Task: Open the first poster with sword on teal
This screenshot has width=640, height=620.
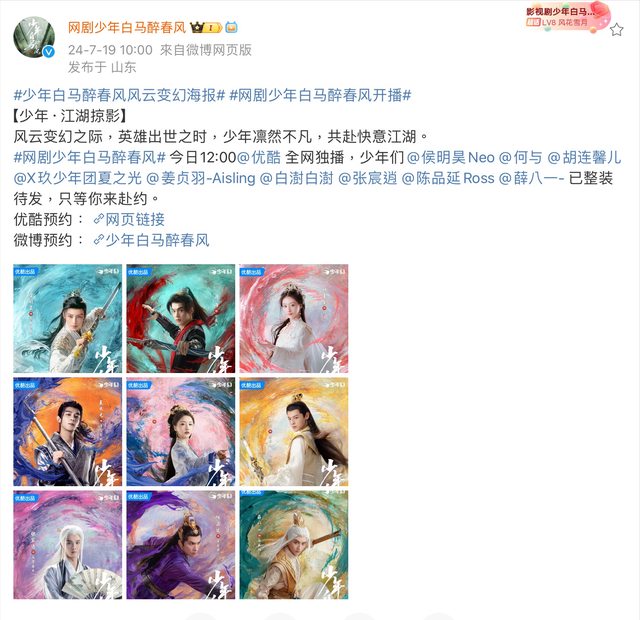Action: pos(68,318)
